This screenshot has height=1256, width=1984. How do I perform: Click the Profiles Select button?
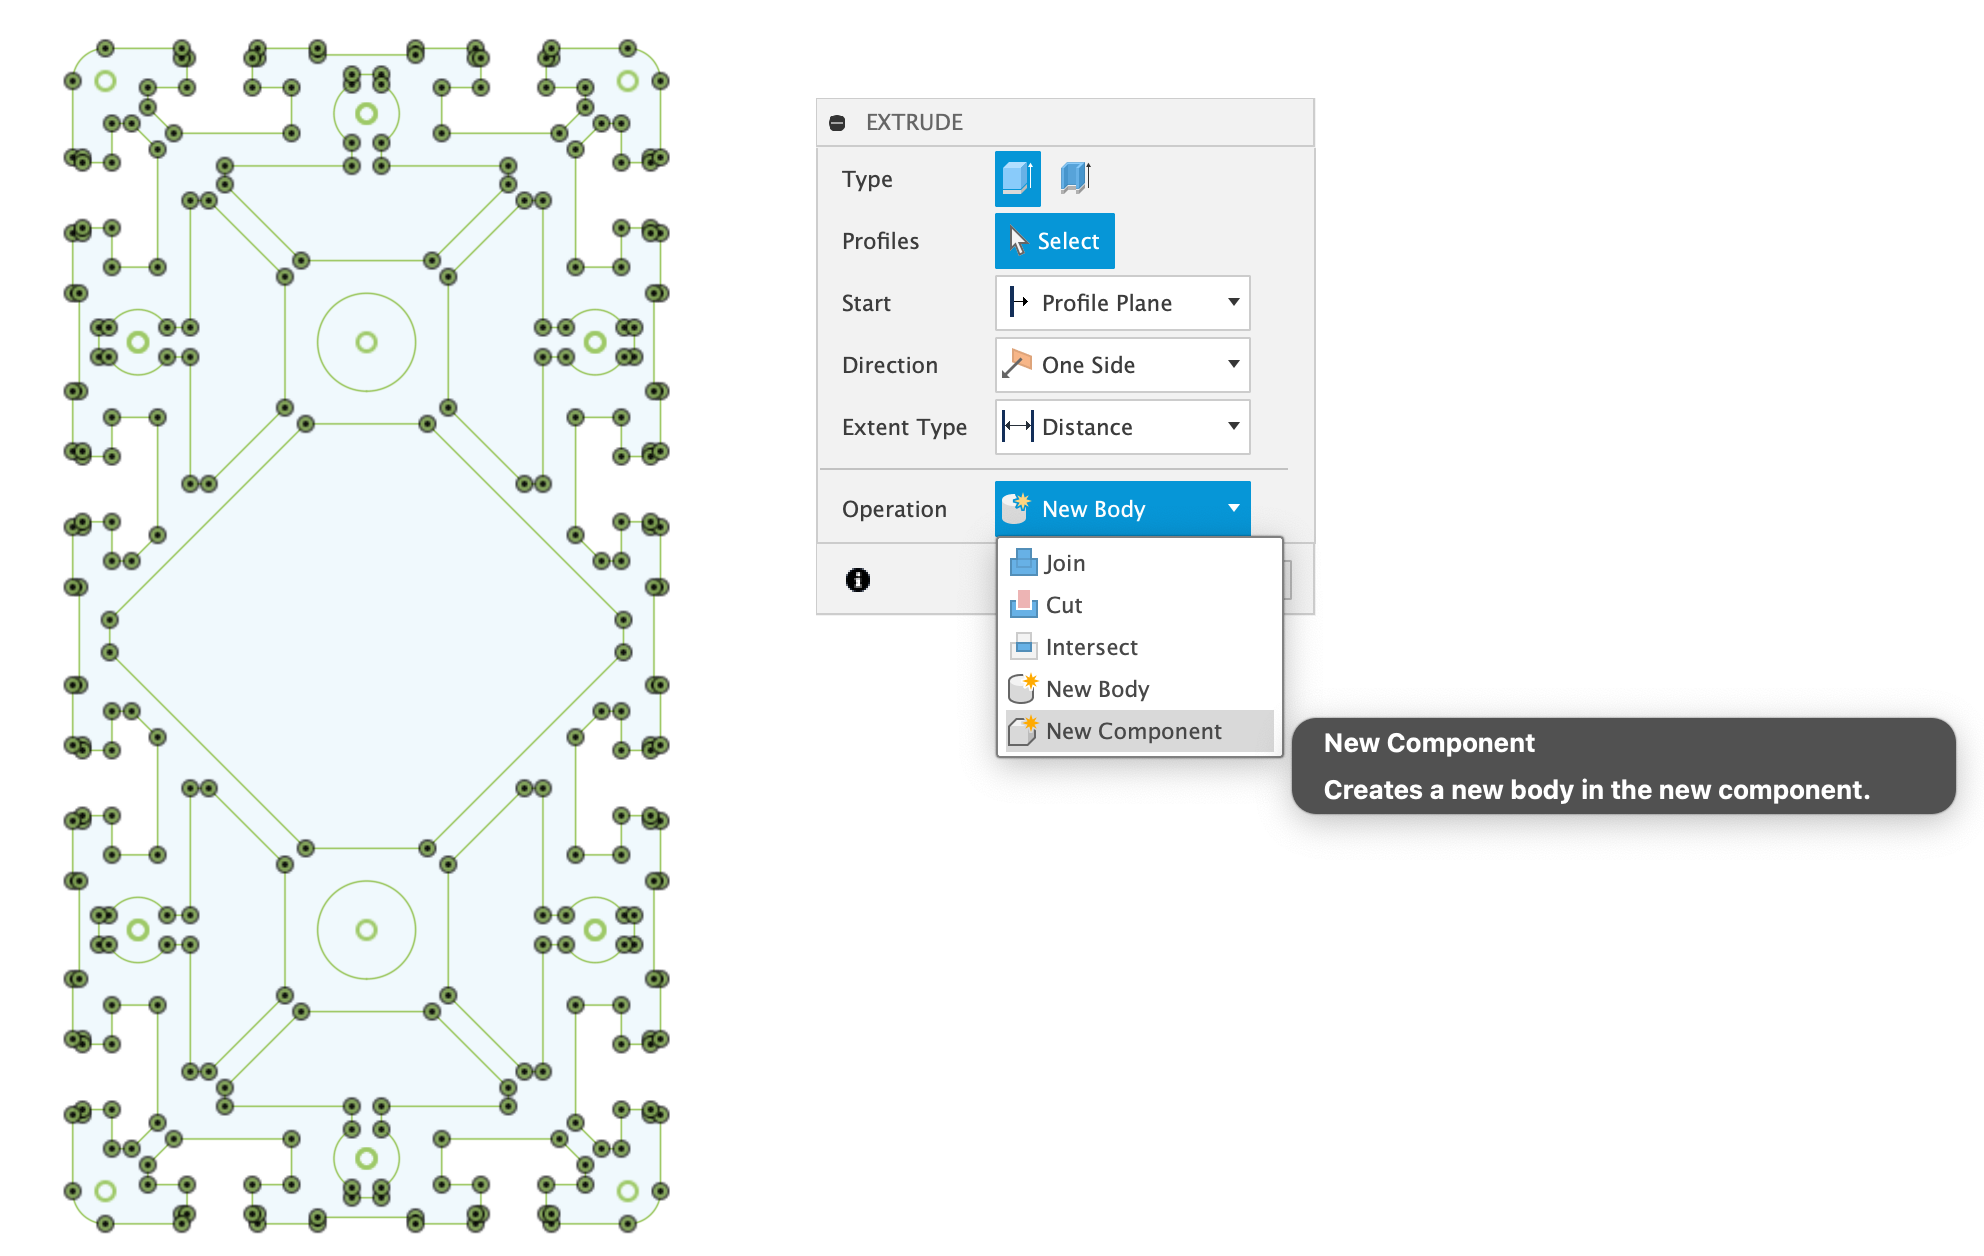coord(1054,241)
